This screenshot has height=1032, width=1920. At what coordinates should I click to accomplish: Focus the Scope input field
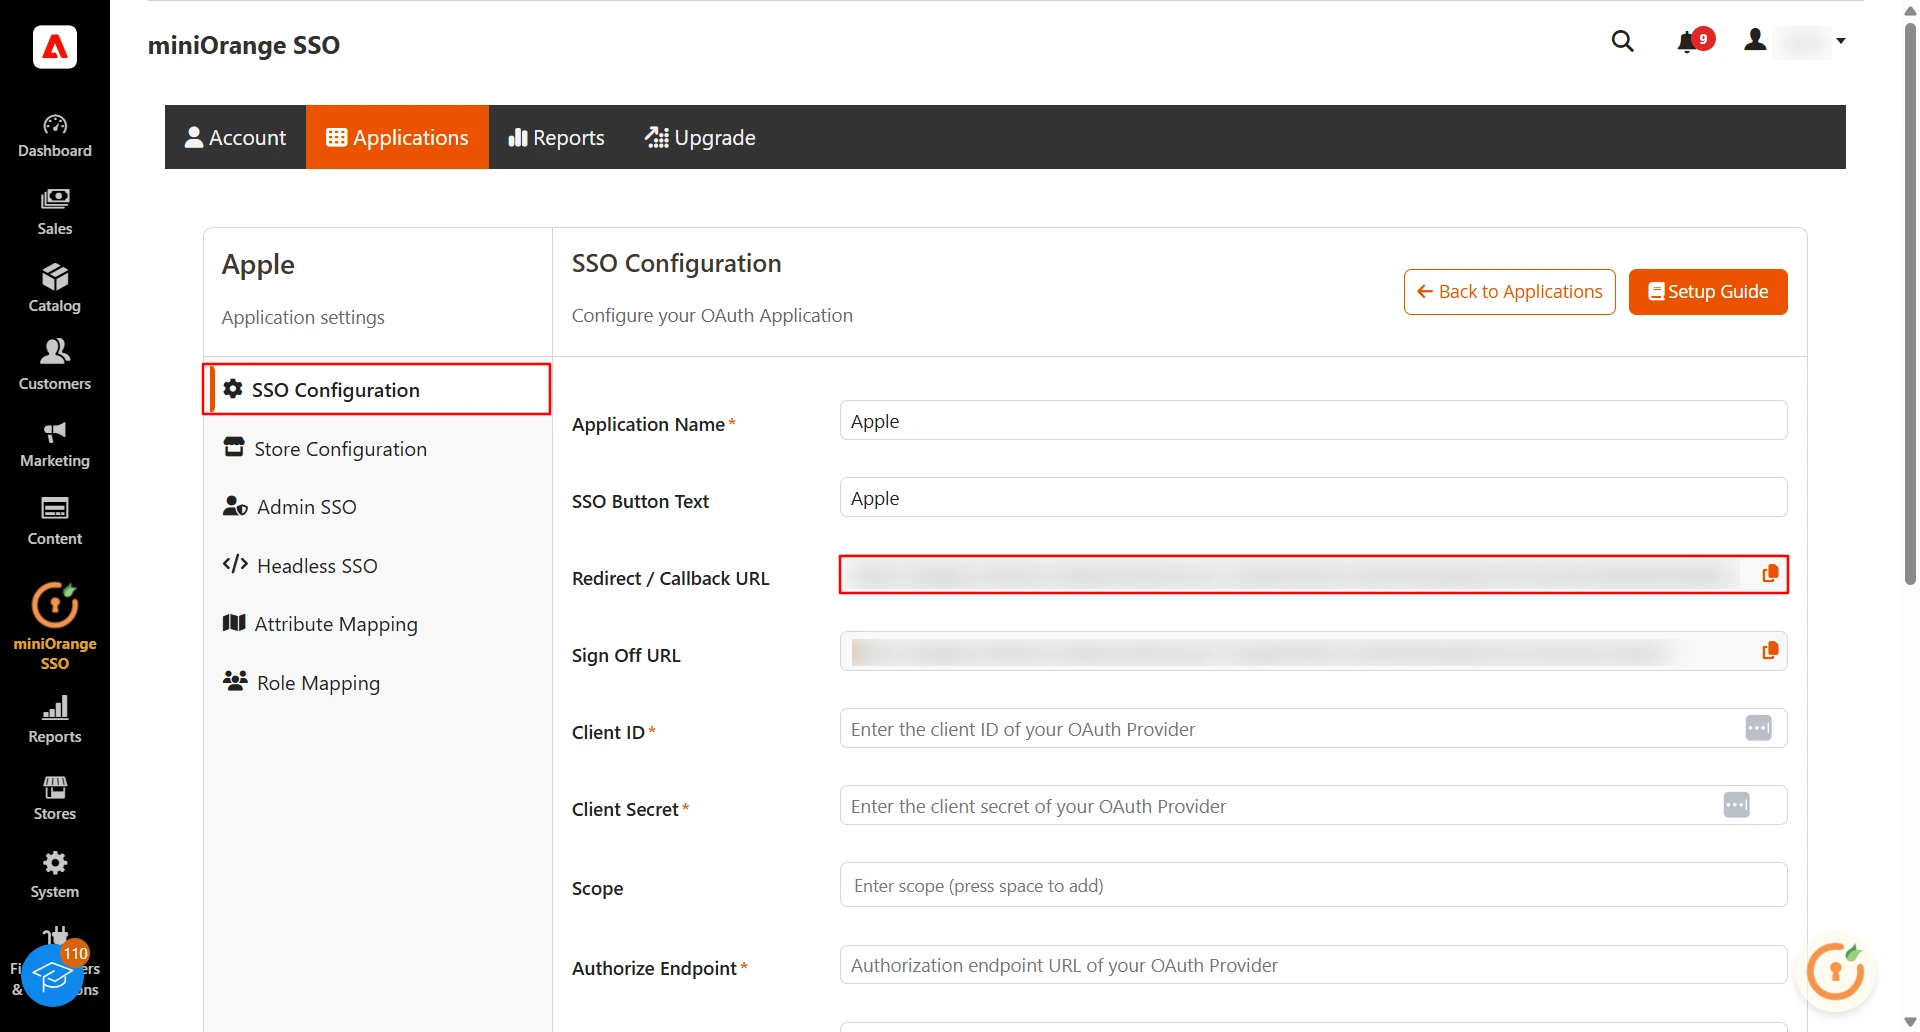pyautogui.click(x=1313, y=885)
